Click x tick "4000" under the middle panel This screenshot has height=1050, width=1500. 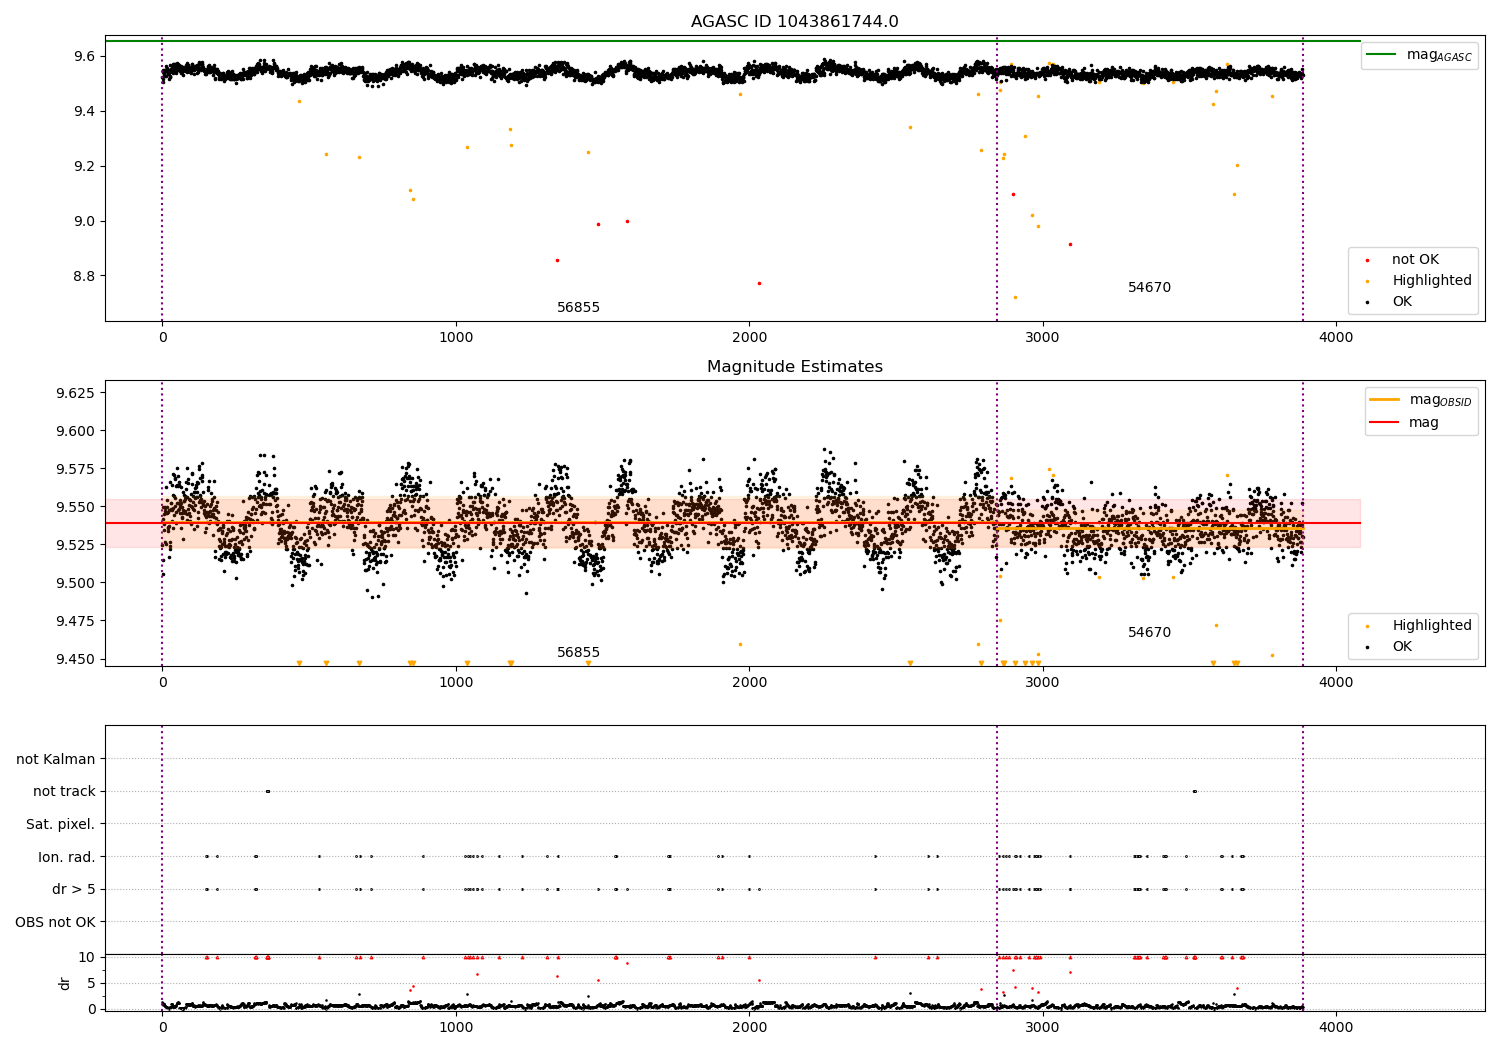point(1336,683)
